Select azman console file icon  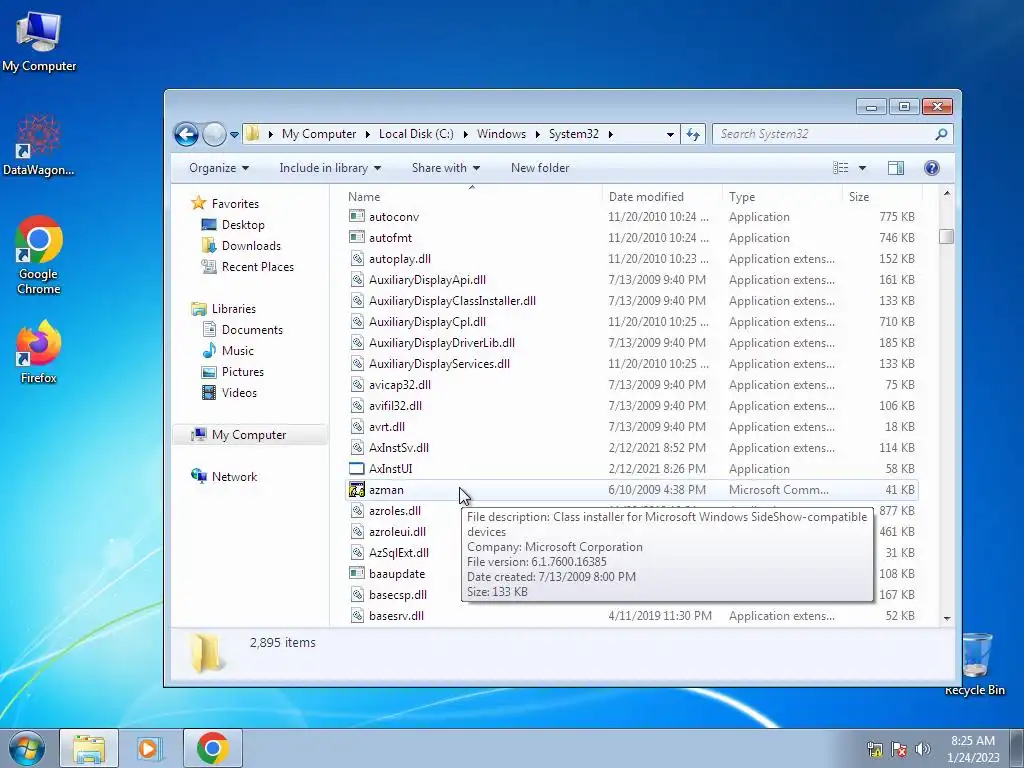coord(357,490)
